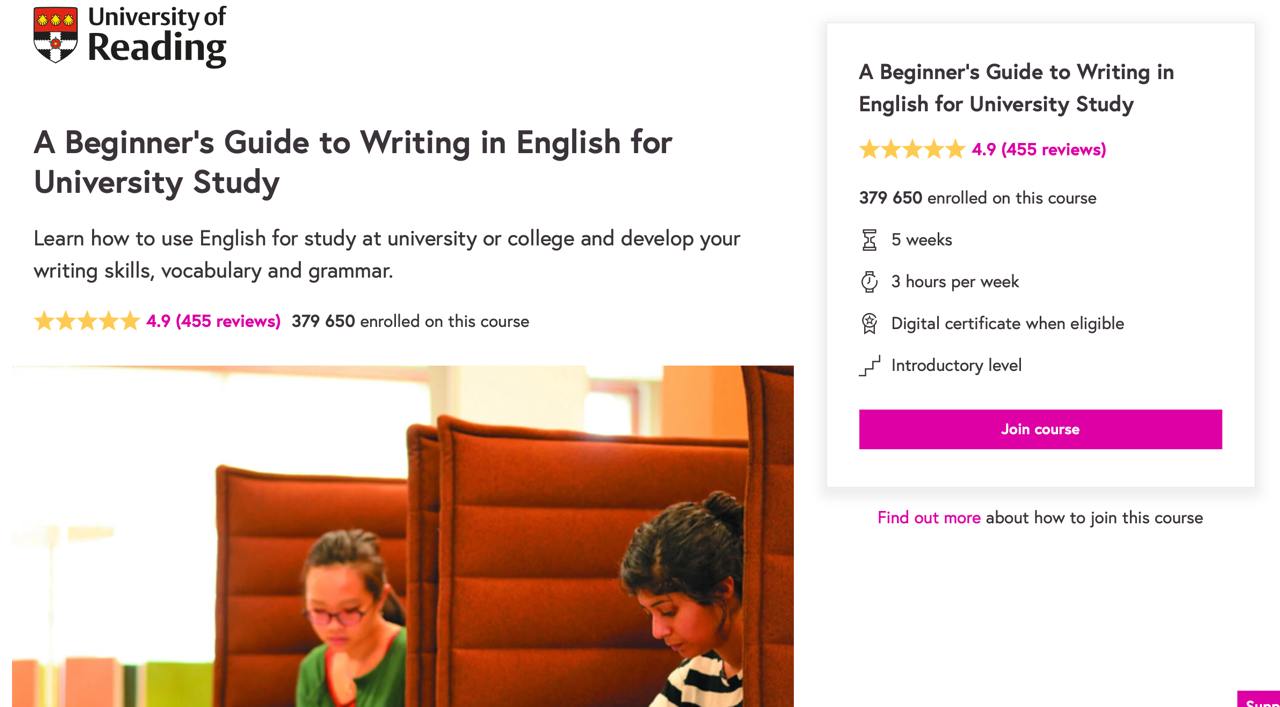Screen dimensions: 1280x707
Task: Click the University of Reading shield crest
Action: (x=55, y=35)
